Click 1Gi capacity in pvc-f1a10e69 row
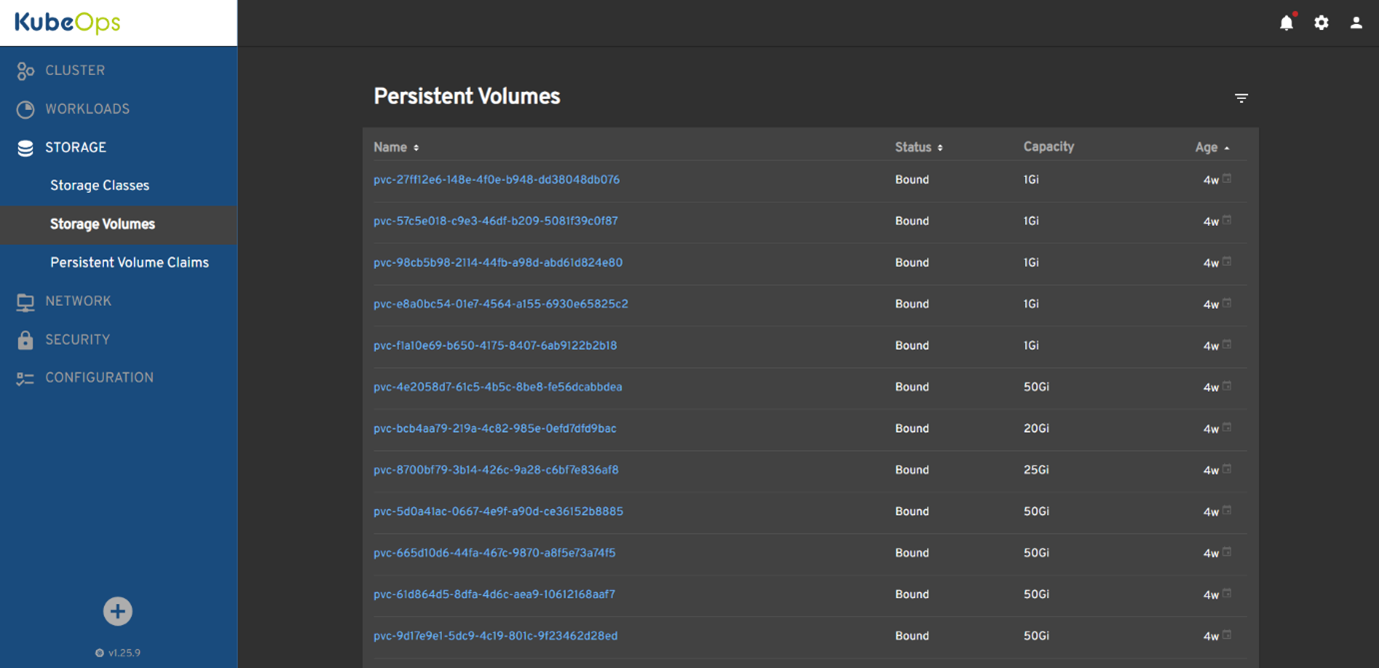This screenshot has width=1379, height=668. pos(1031,346)
